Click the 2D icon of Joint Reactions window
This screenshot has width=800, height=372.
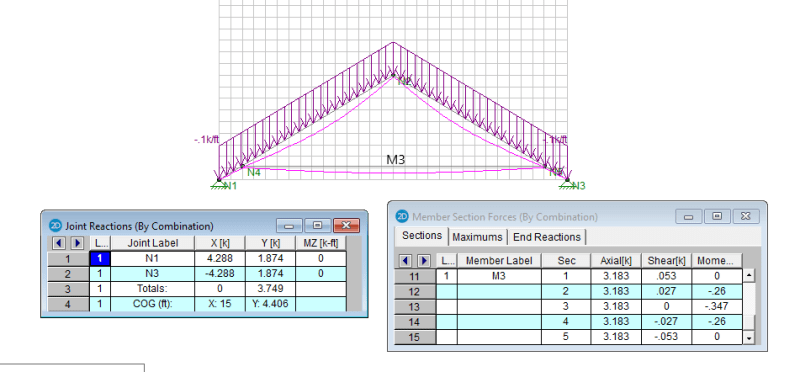(55, 226)
